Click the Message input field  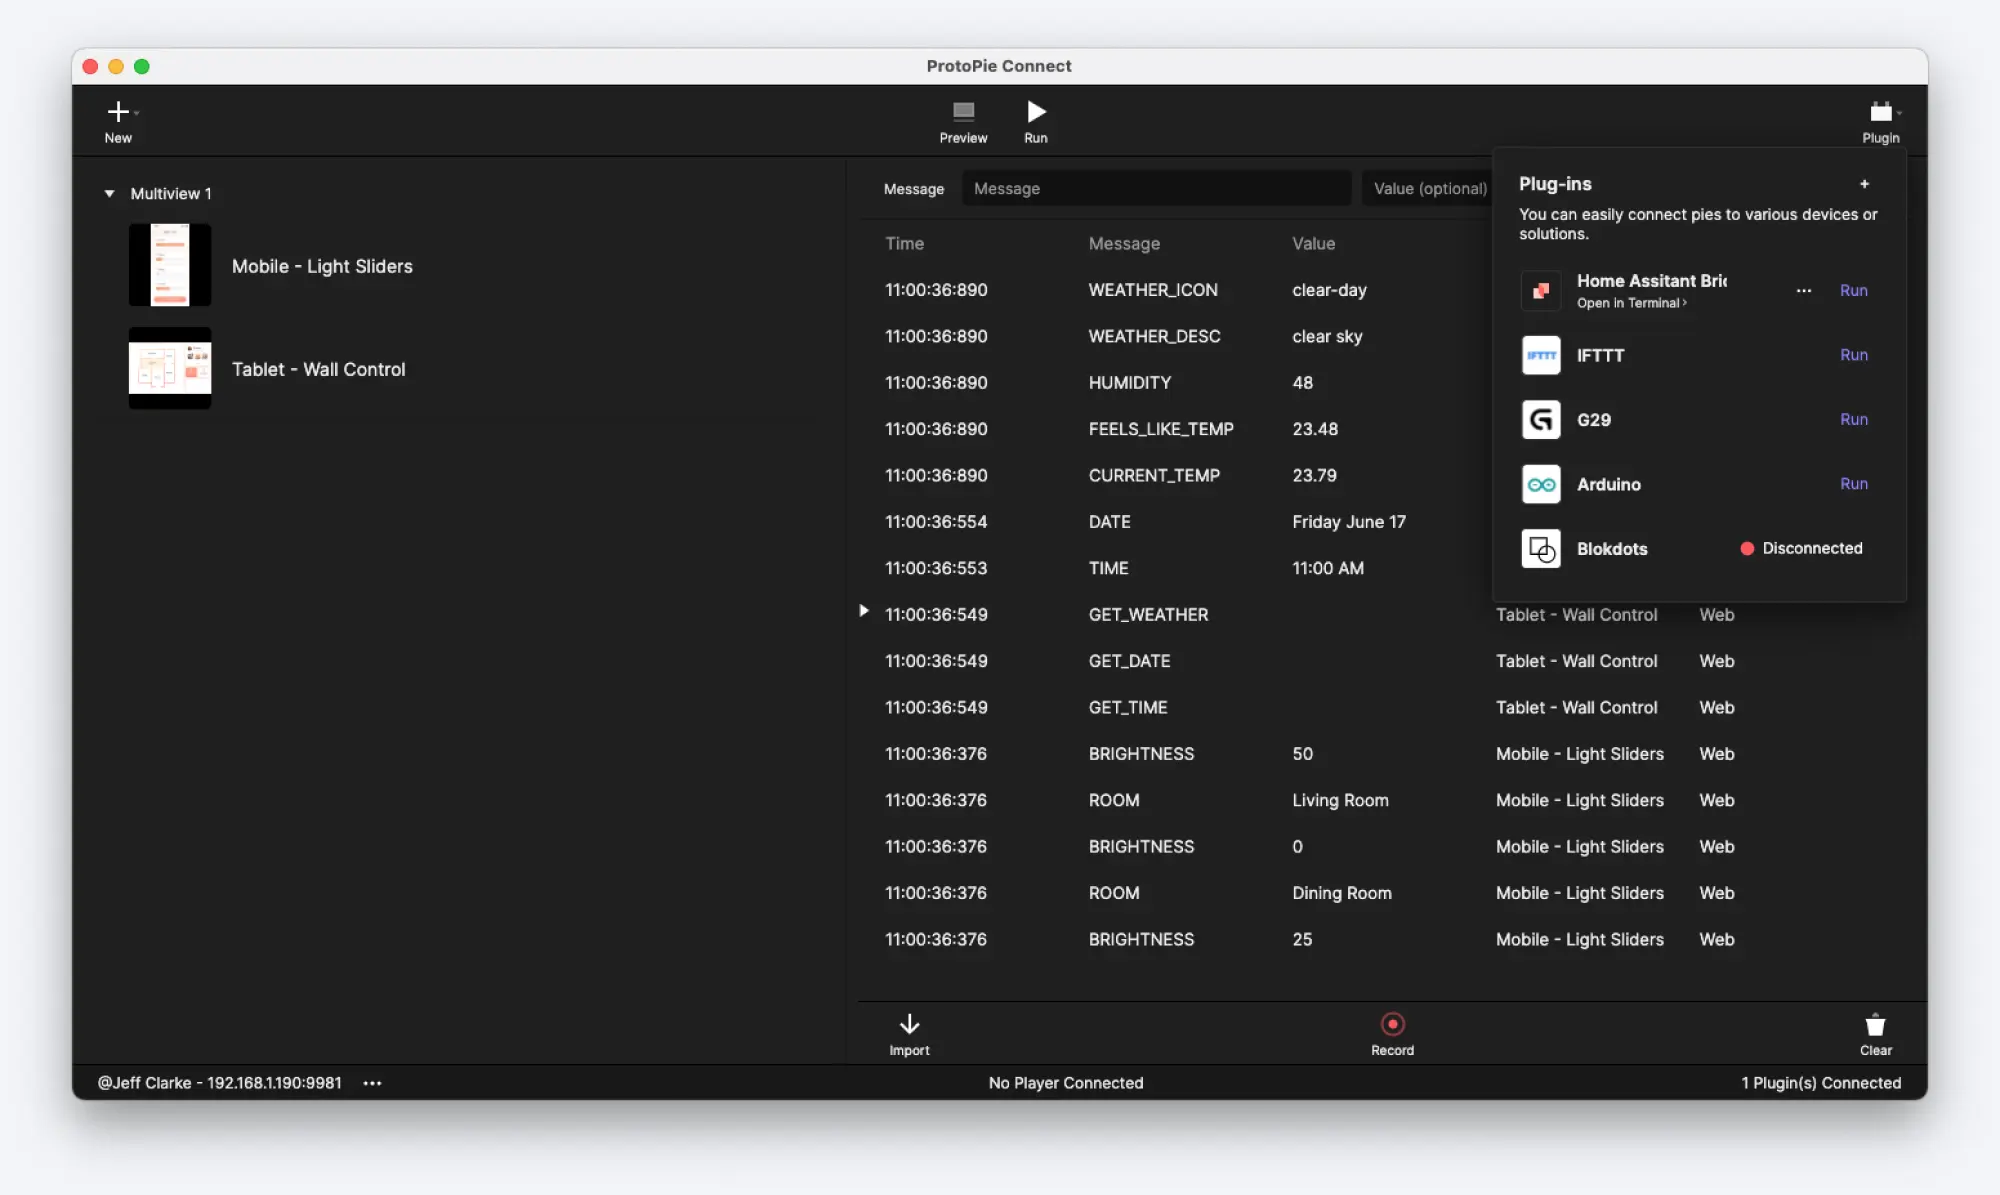pos(1156,186)
